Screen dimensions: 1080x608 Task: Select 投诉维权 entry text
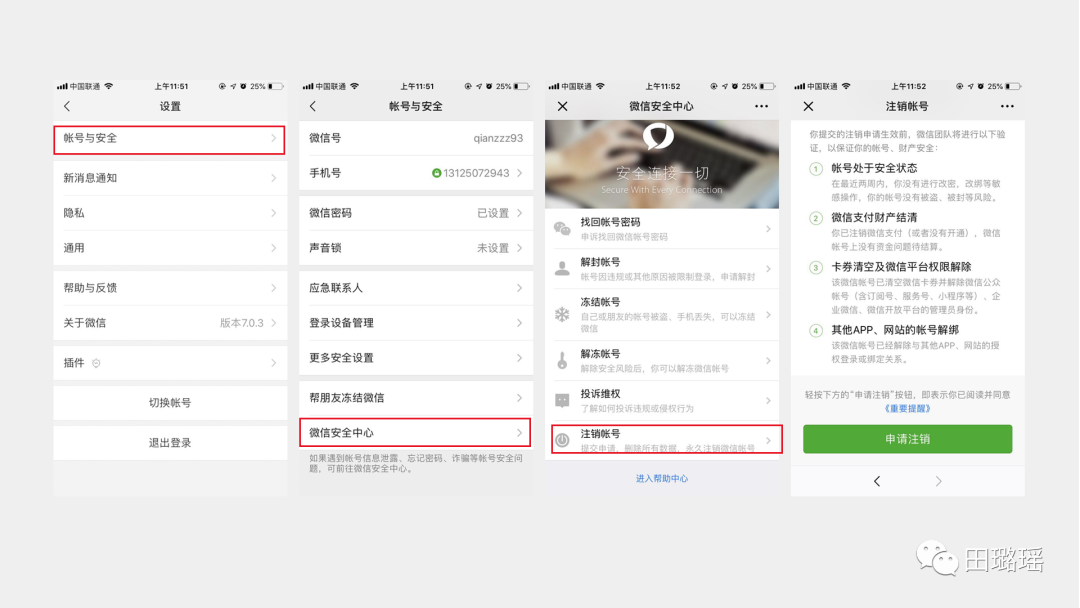click(600, 393)
